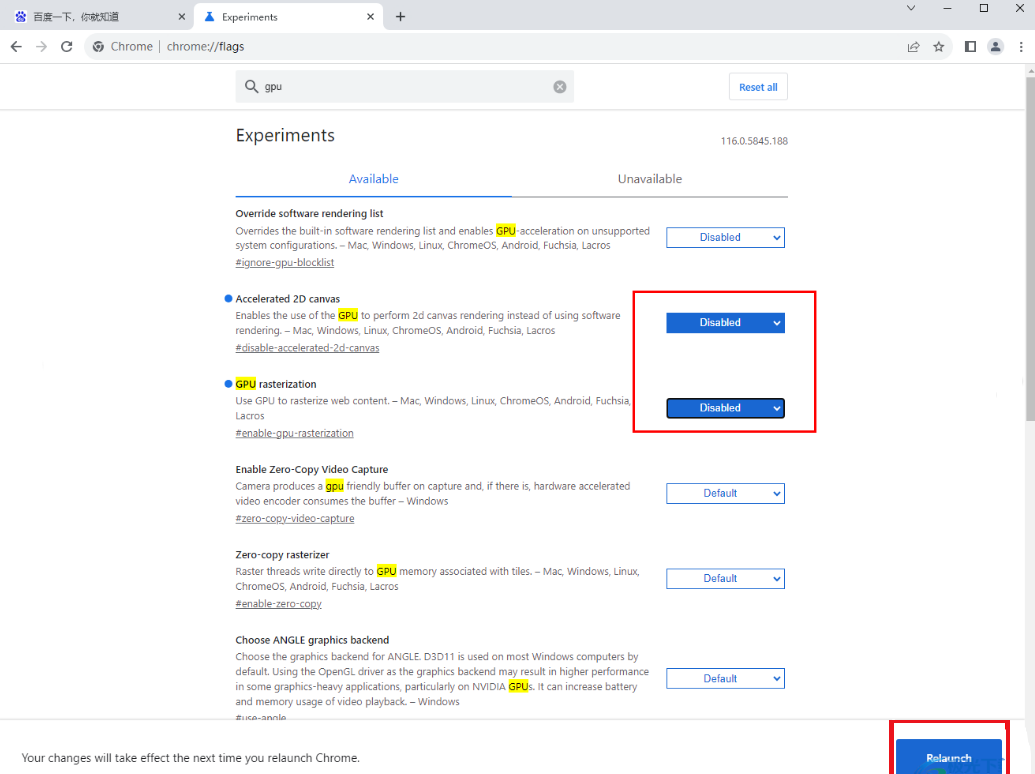Click the Choose ANGLE graphics backend title
Image resolution: width=1035 pixels, height=774 pixels.
click(x=312, y=640)
